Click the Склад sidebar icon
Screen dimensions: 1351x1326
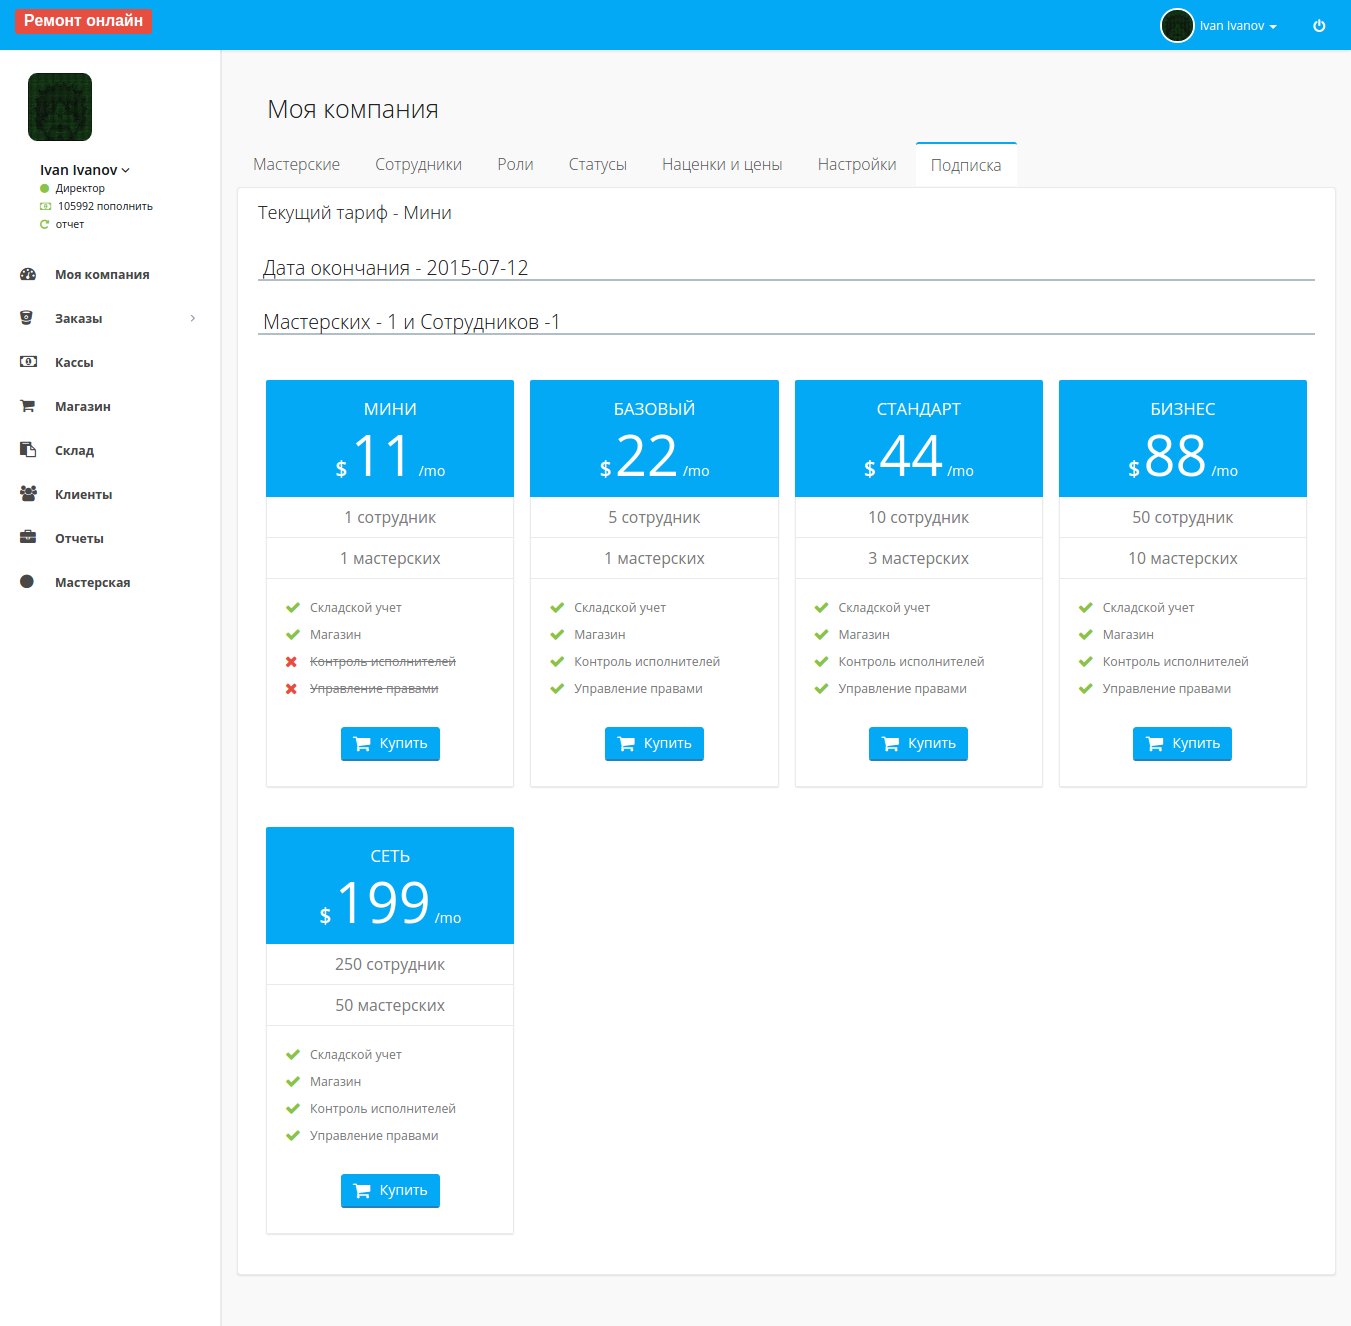pyautogui.click(x=28, y=450)
